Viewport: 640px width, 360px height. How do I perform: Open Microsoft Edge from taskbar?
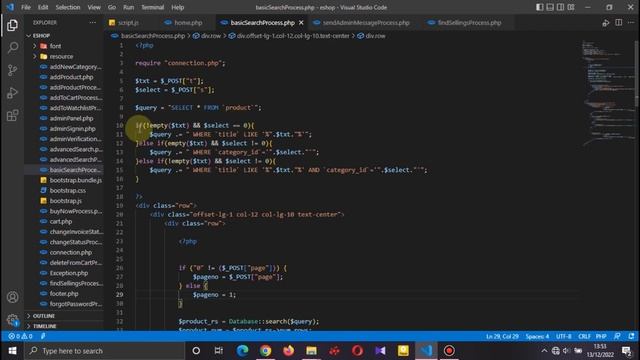click(242, 351)
